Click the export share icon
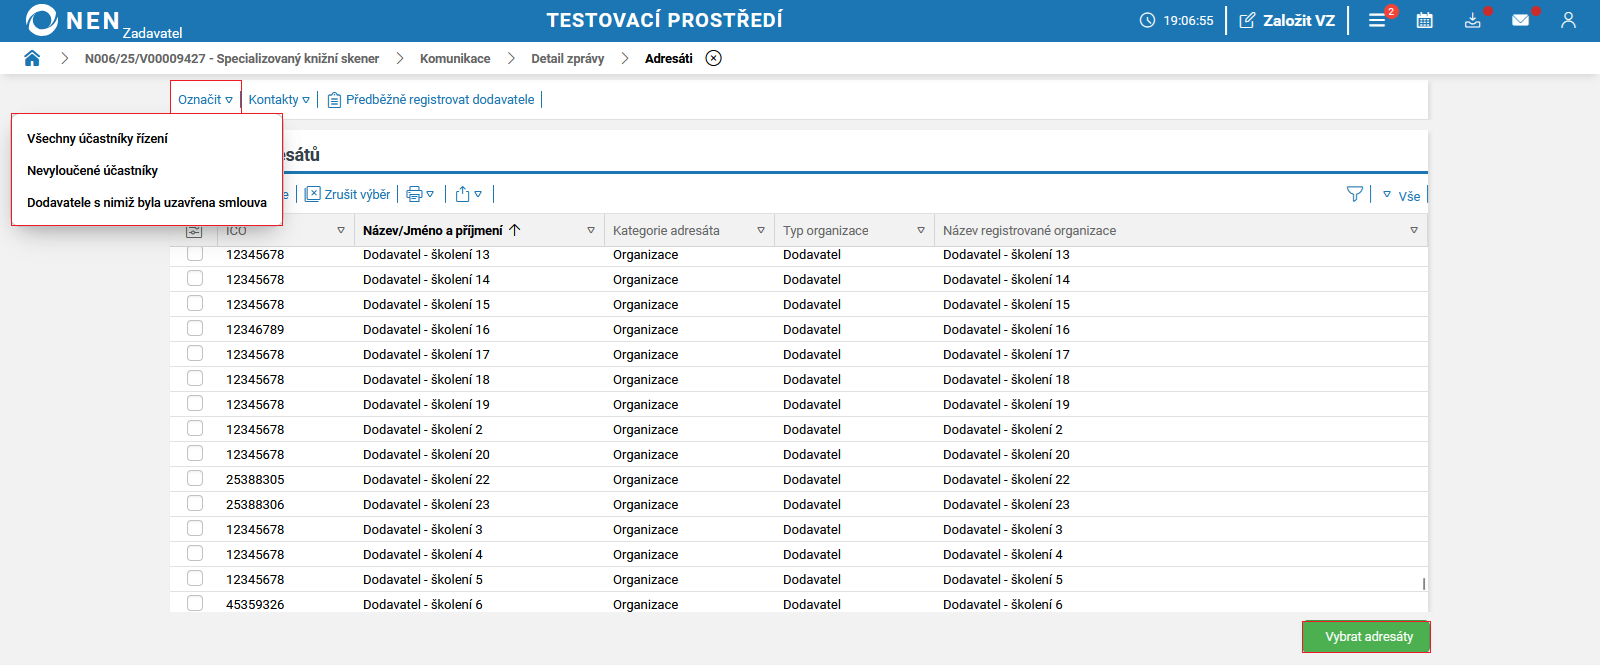Viewport: 1600px width, 665px height. pyautogui.click(x=463, y=194)
